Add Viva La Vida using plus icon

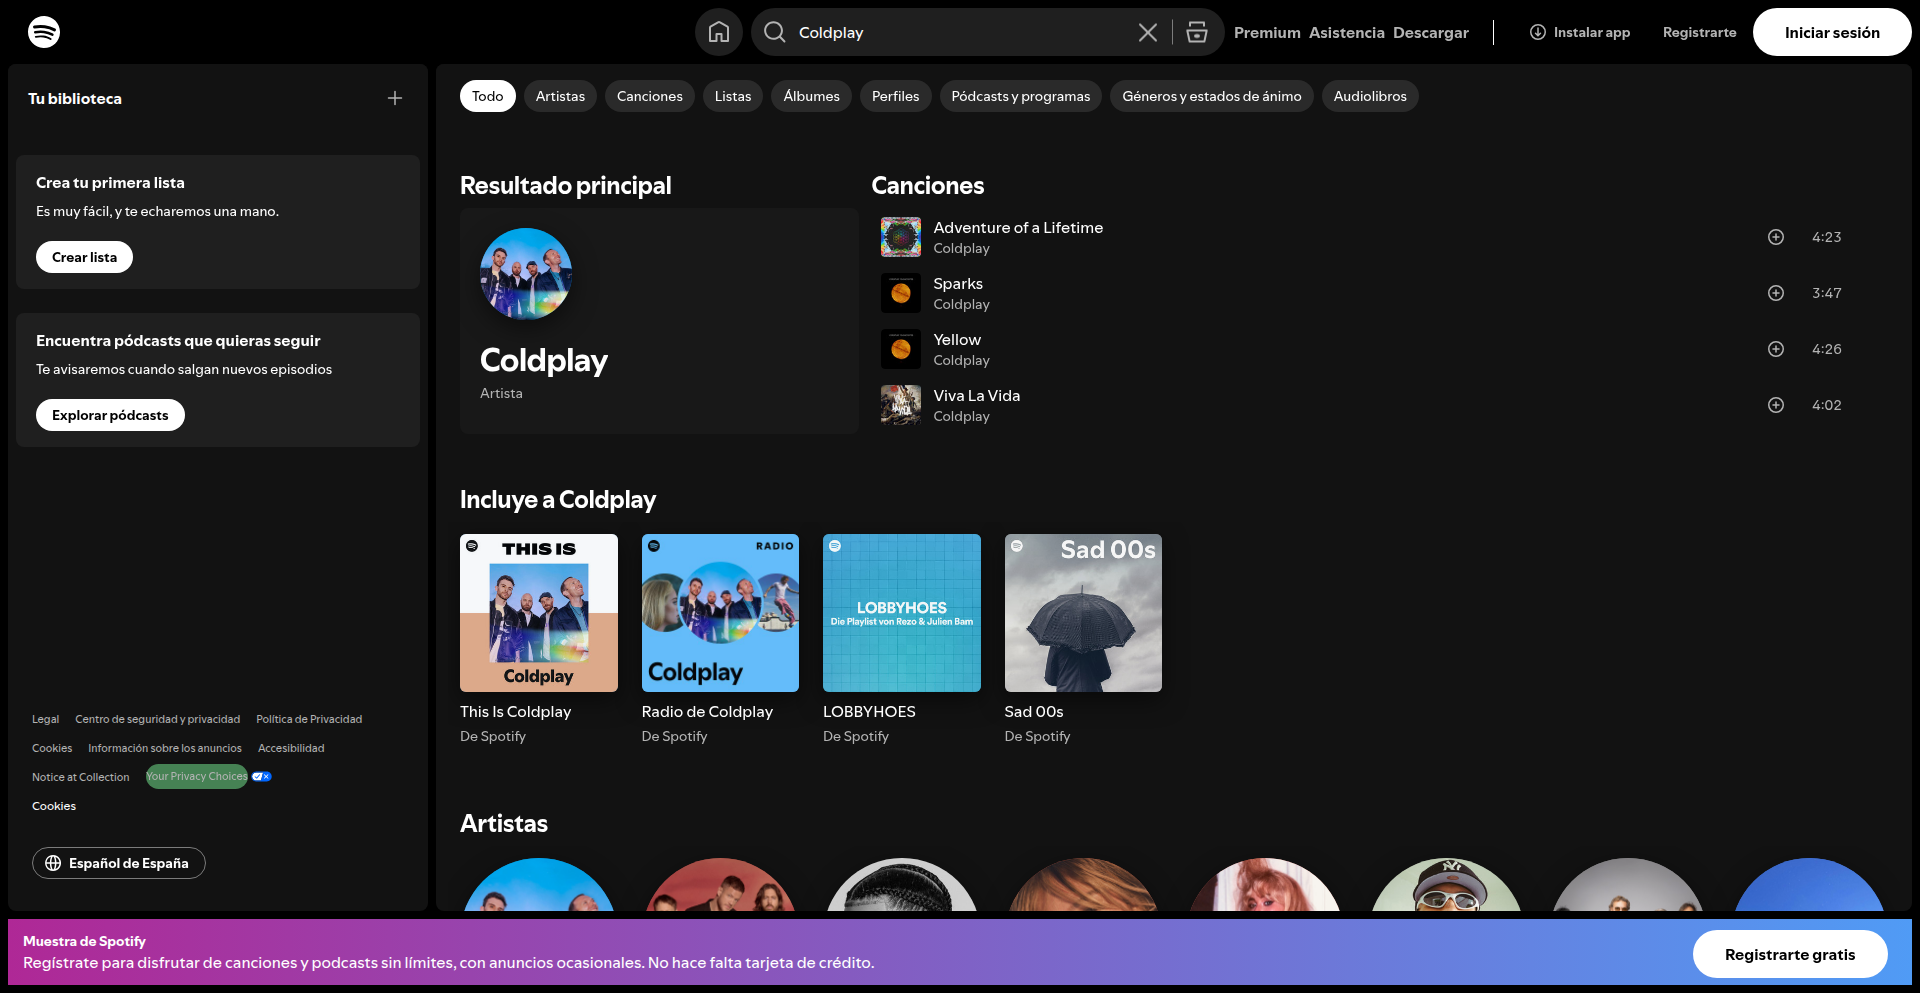pos(1775,405)
